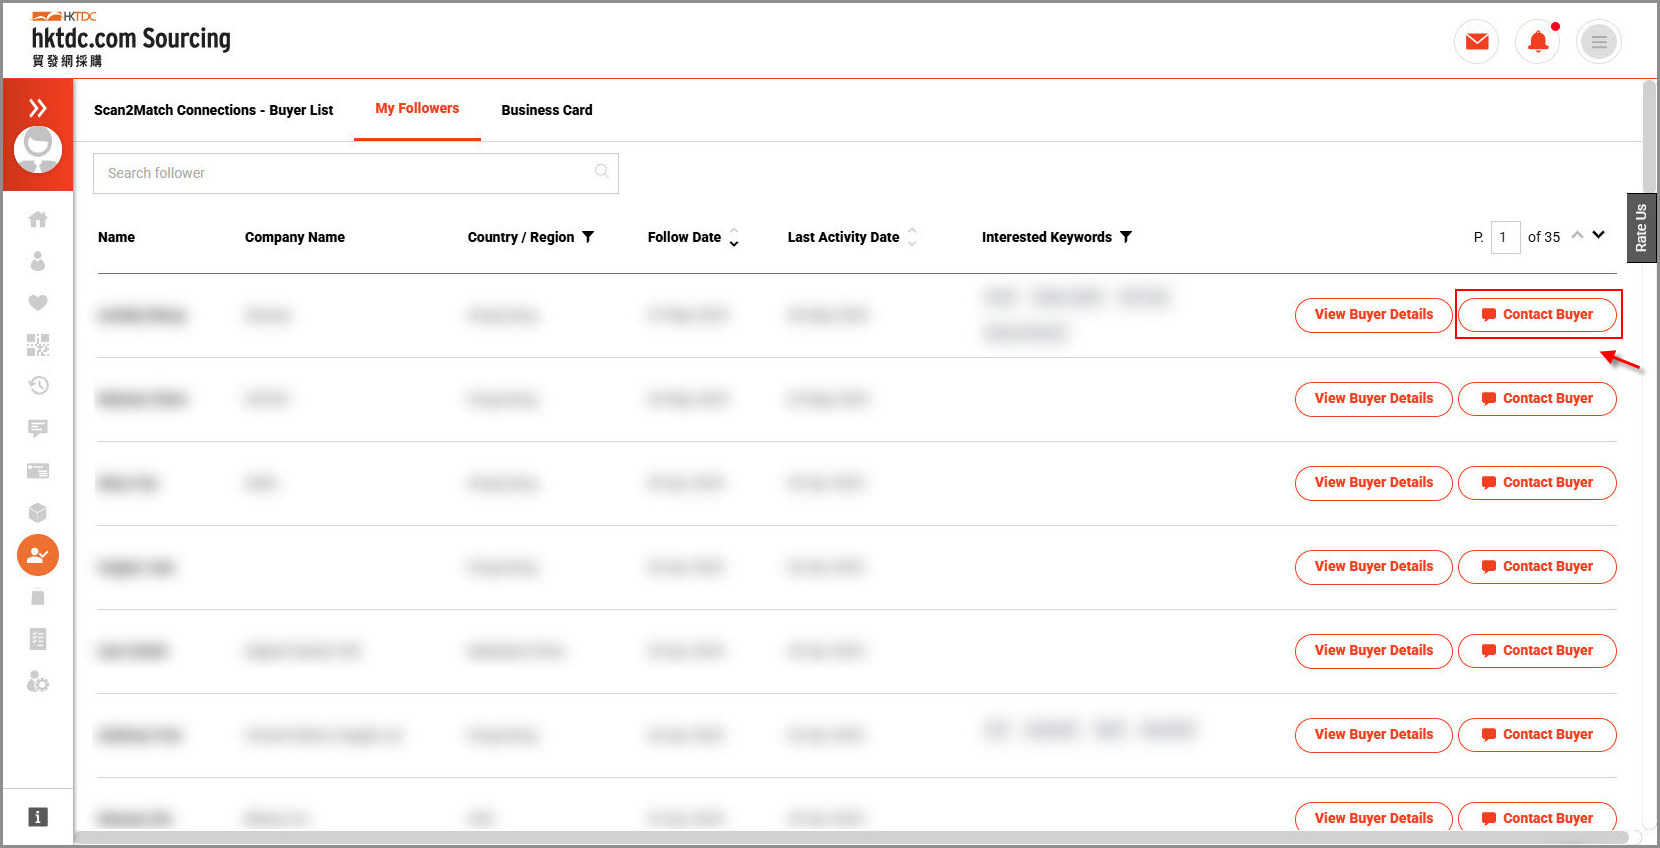The width and height of the screenshot is (1660, 848).
Task: Expand sidebar with double-chevron arrow
Action: [x=38, y=108]
